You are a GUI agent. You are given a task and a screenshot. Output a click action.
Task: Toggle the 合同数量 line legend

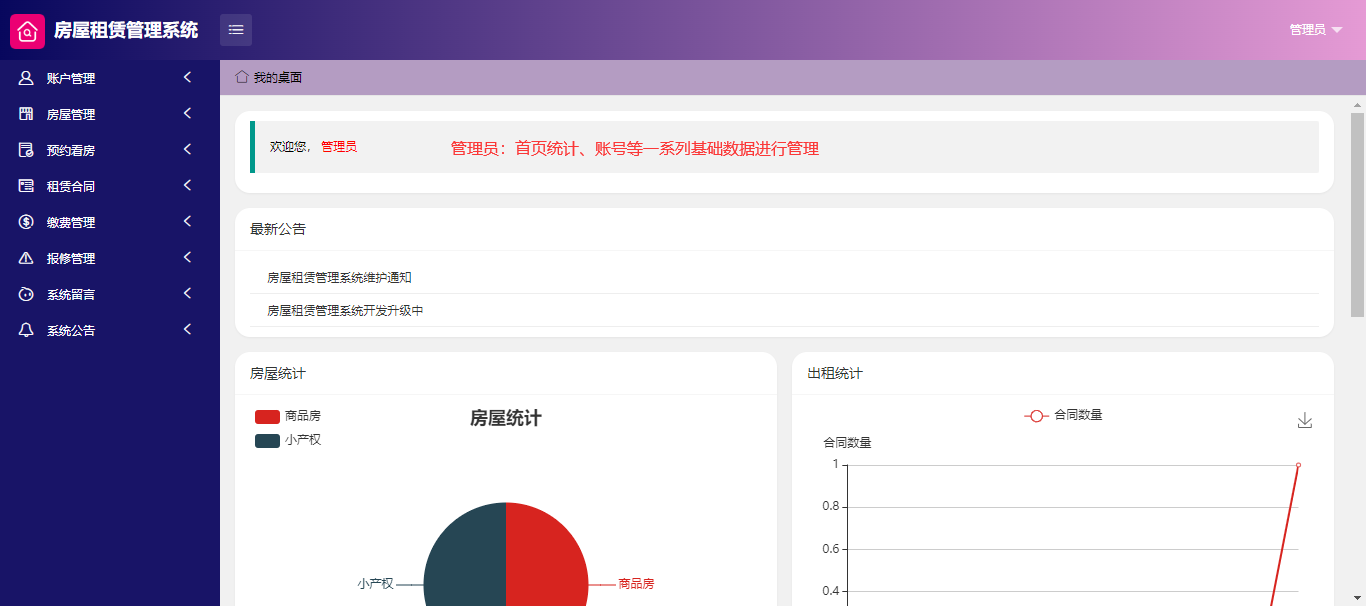coord(1063,415)
